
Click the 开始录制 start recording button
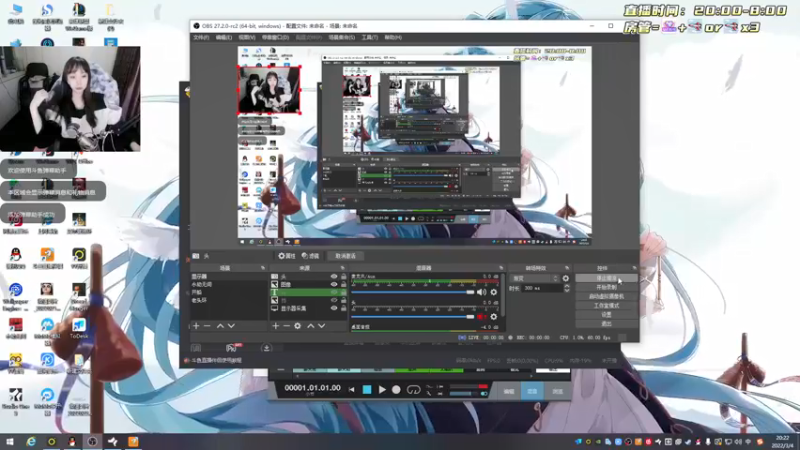click(x=606, y=287)
